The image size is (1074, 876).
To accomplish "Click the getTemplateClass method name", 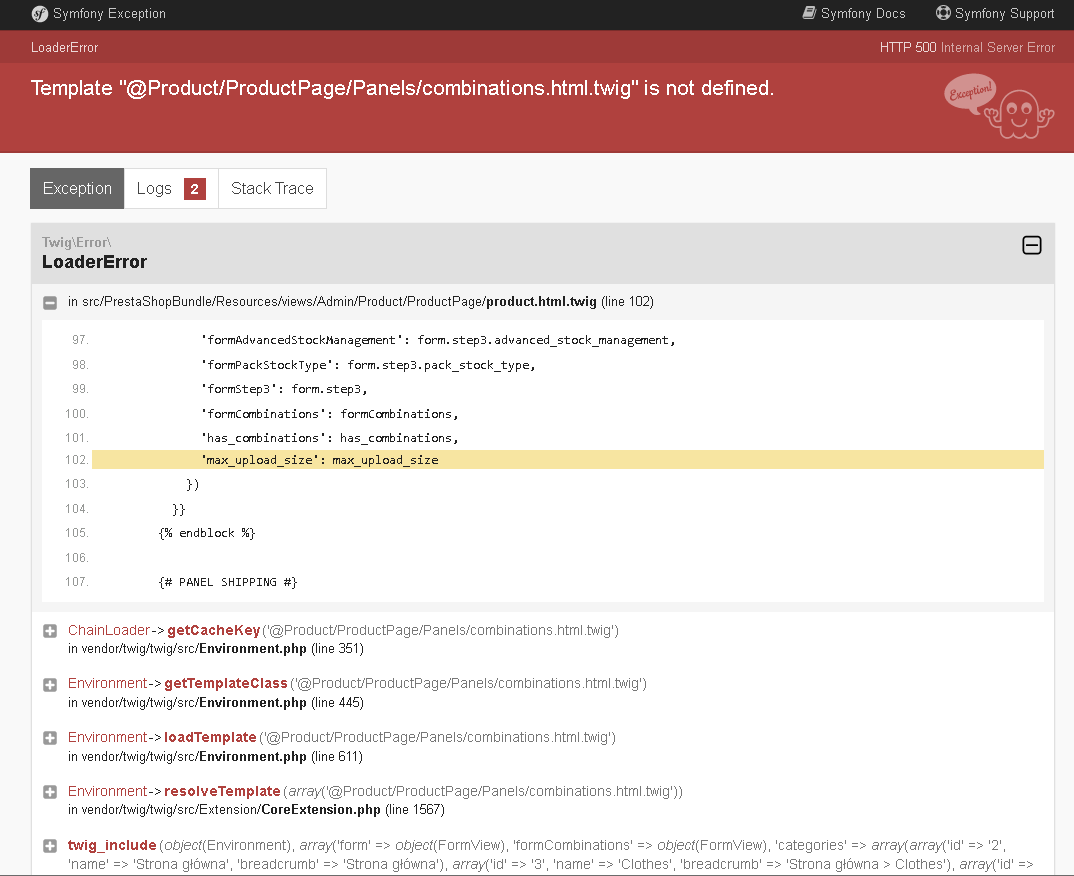I will pos(226,683).
